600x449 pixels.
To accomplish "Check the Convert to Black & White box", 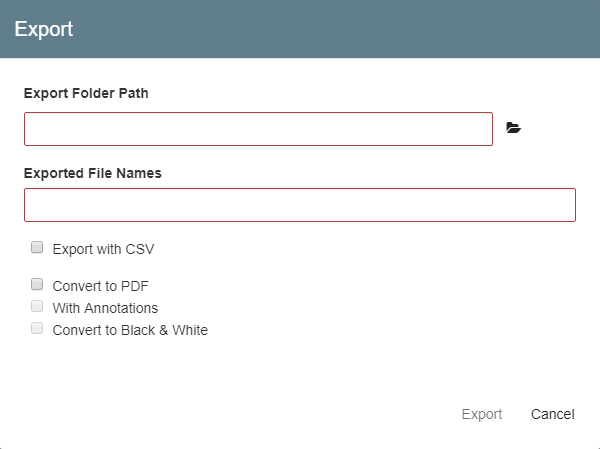I will (x=37, y=328).
